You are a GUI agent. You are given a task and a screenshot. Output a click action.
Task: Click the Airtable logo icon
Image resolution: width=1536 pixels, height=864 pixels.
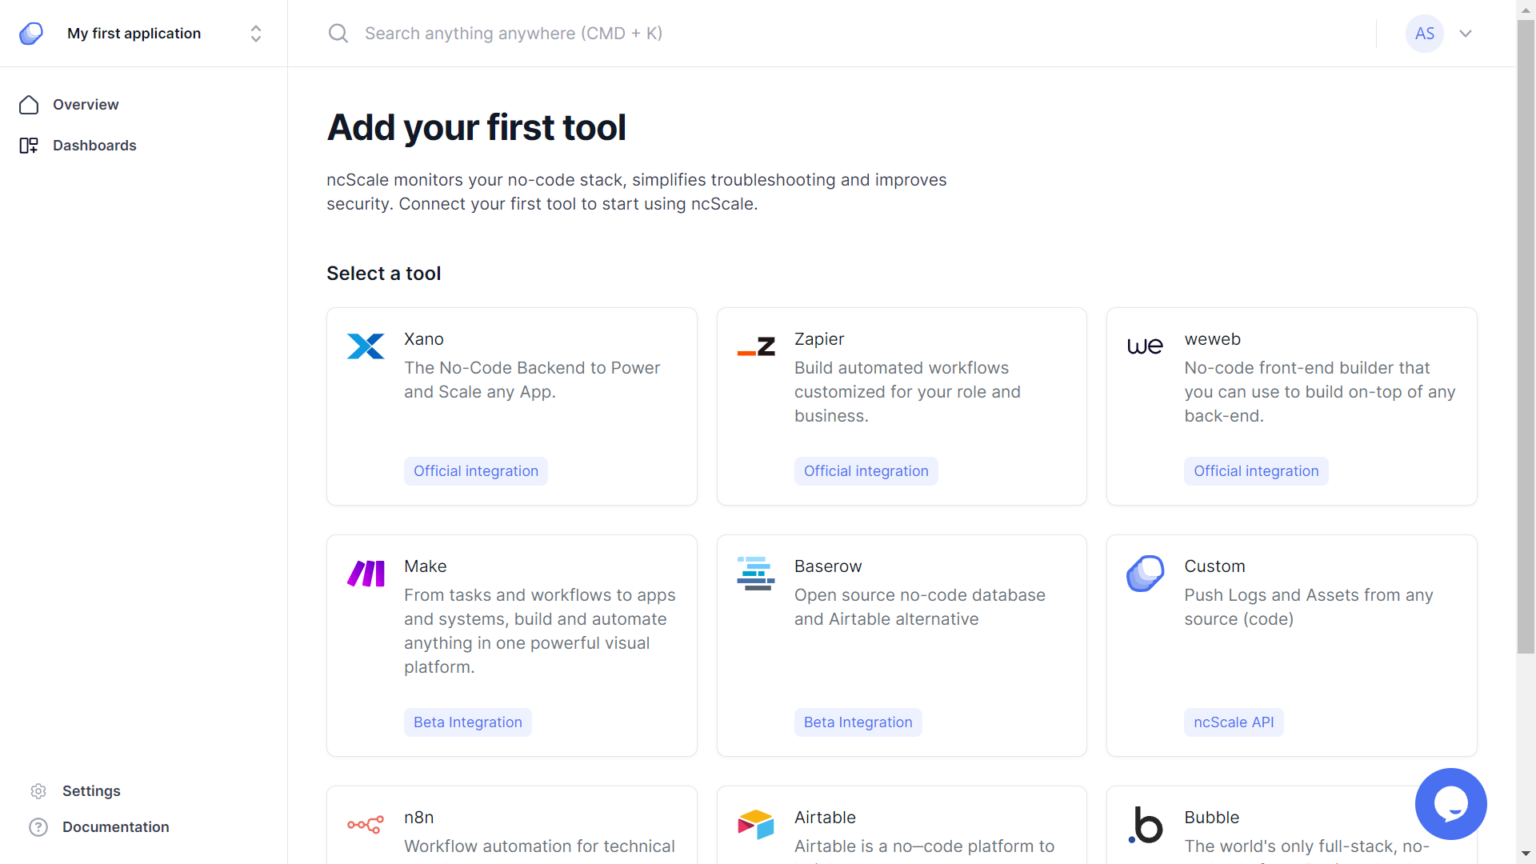point(756,825)
